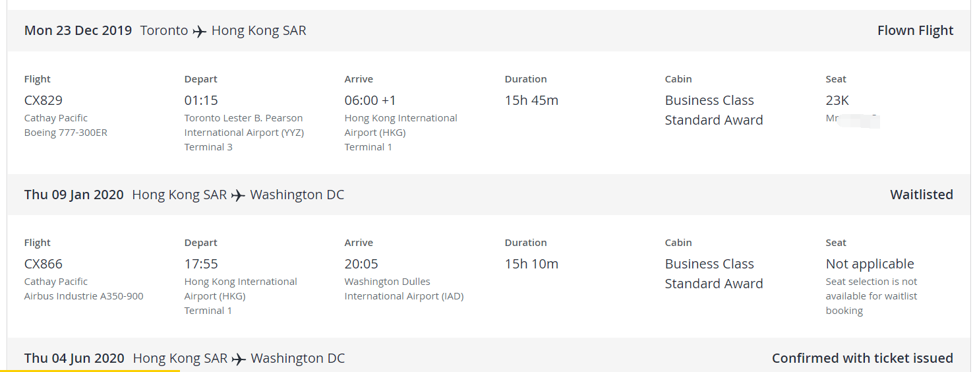Select flight number CX866

click(44, 264)
